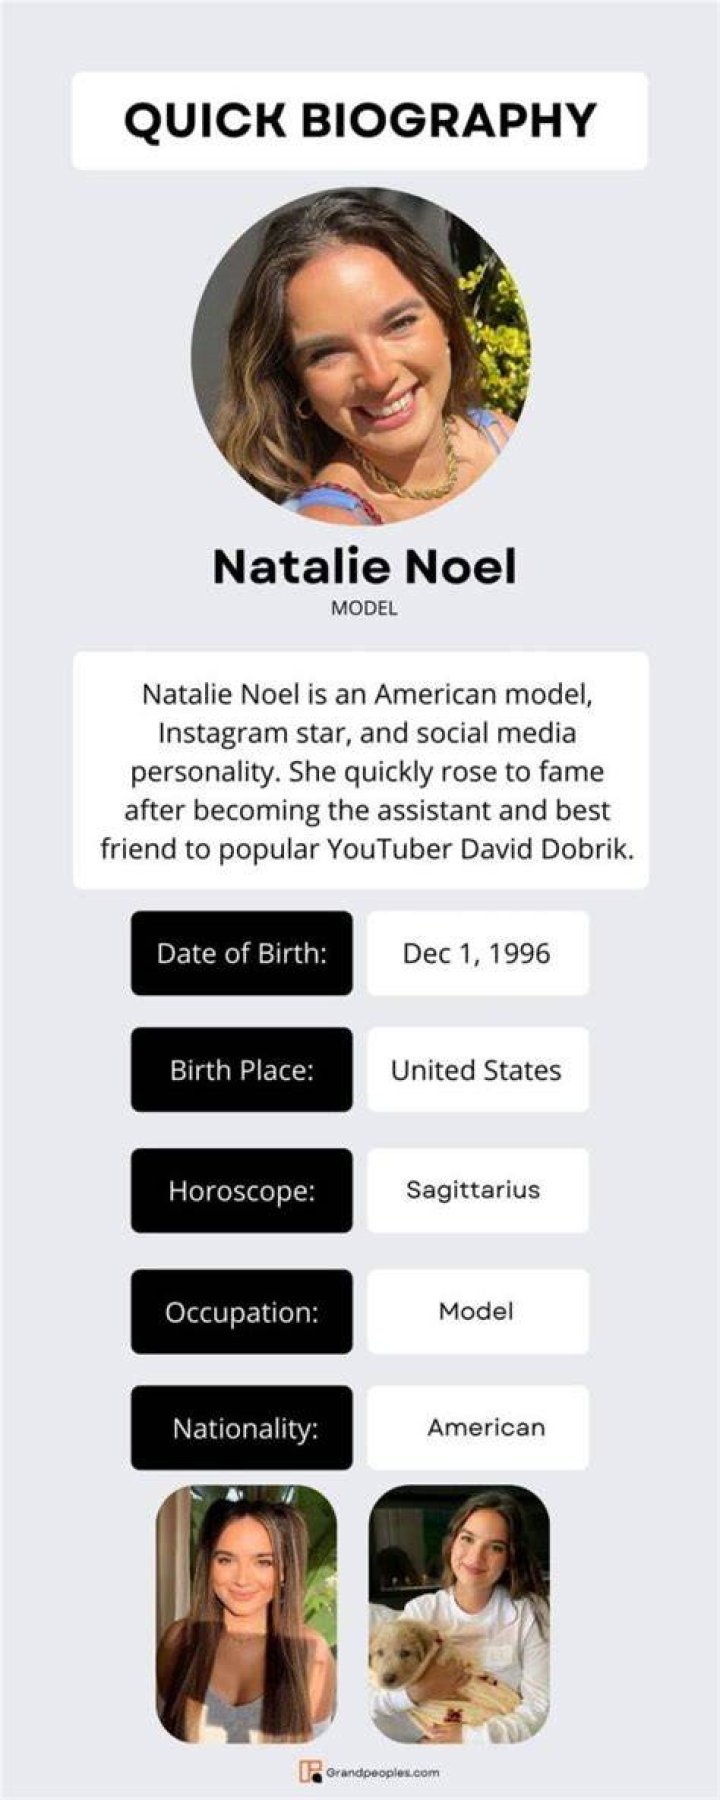Screen dimensions: 720x1800
Task: Click the biography description paragraph box
Action: (x=361, y=771)
